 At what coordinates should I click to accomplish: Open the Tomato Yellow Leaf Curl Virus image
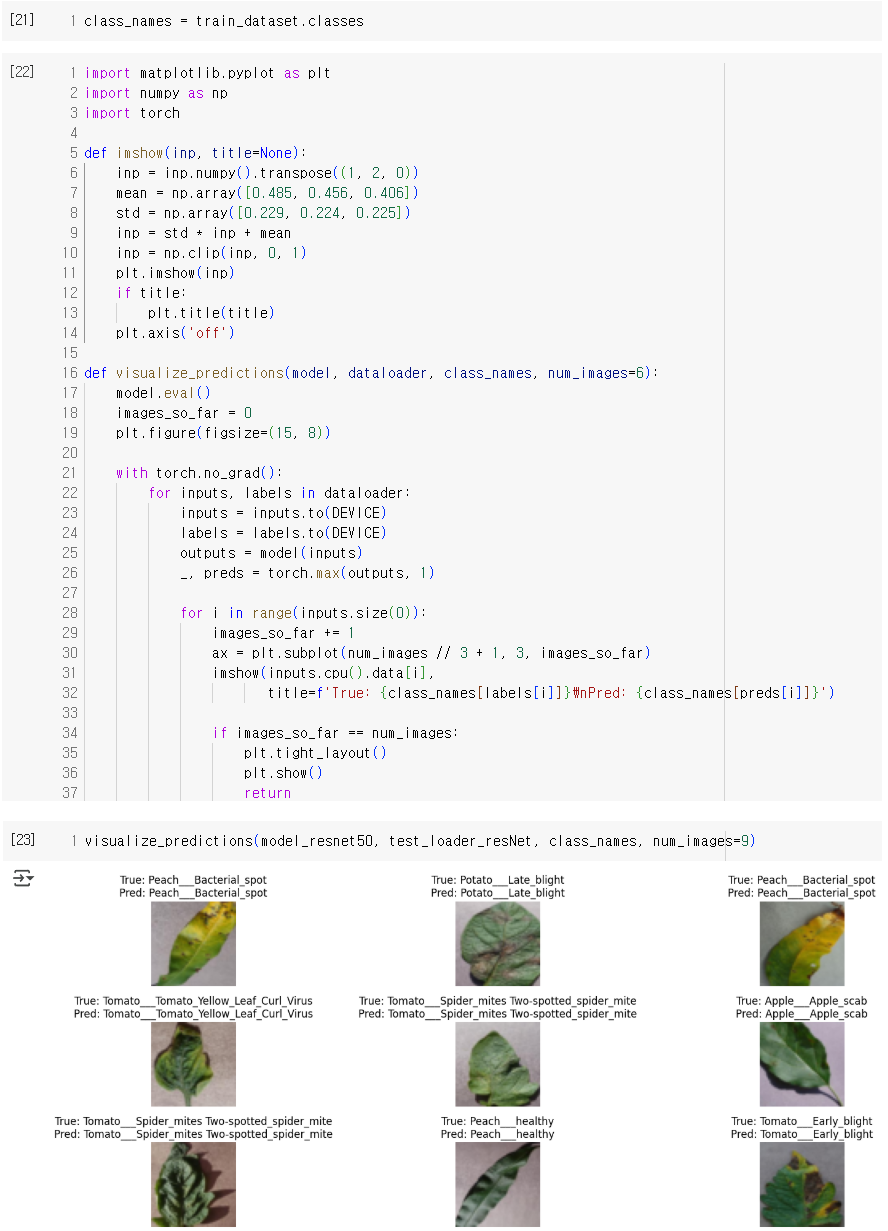[193, 1064]
